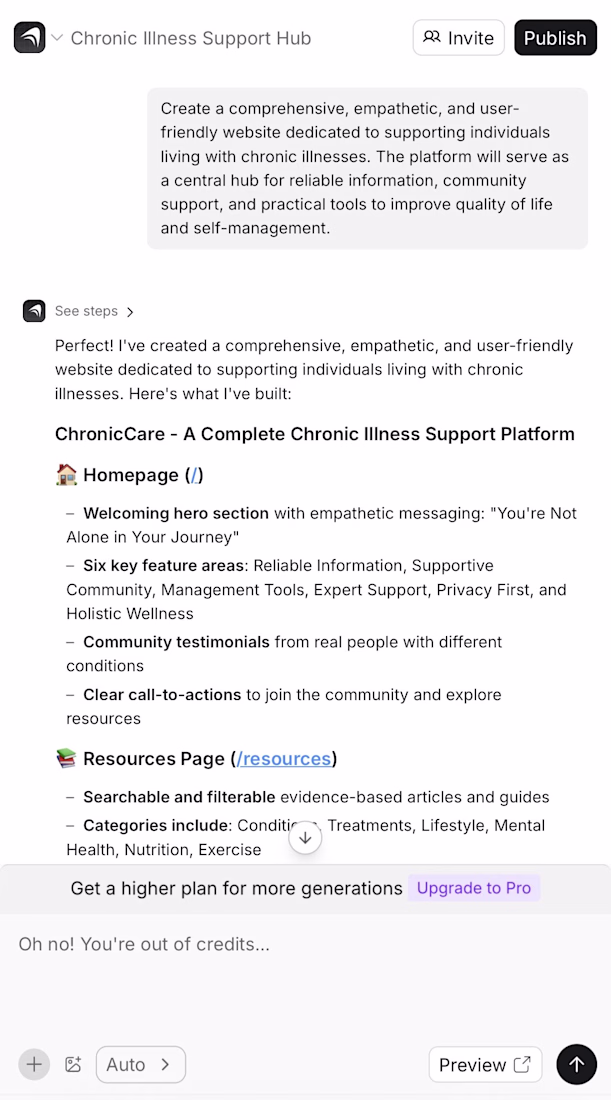
Task: Click the Chronic Illness Support Hub project title
Action: point(191,38)
